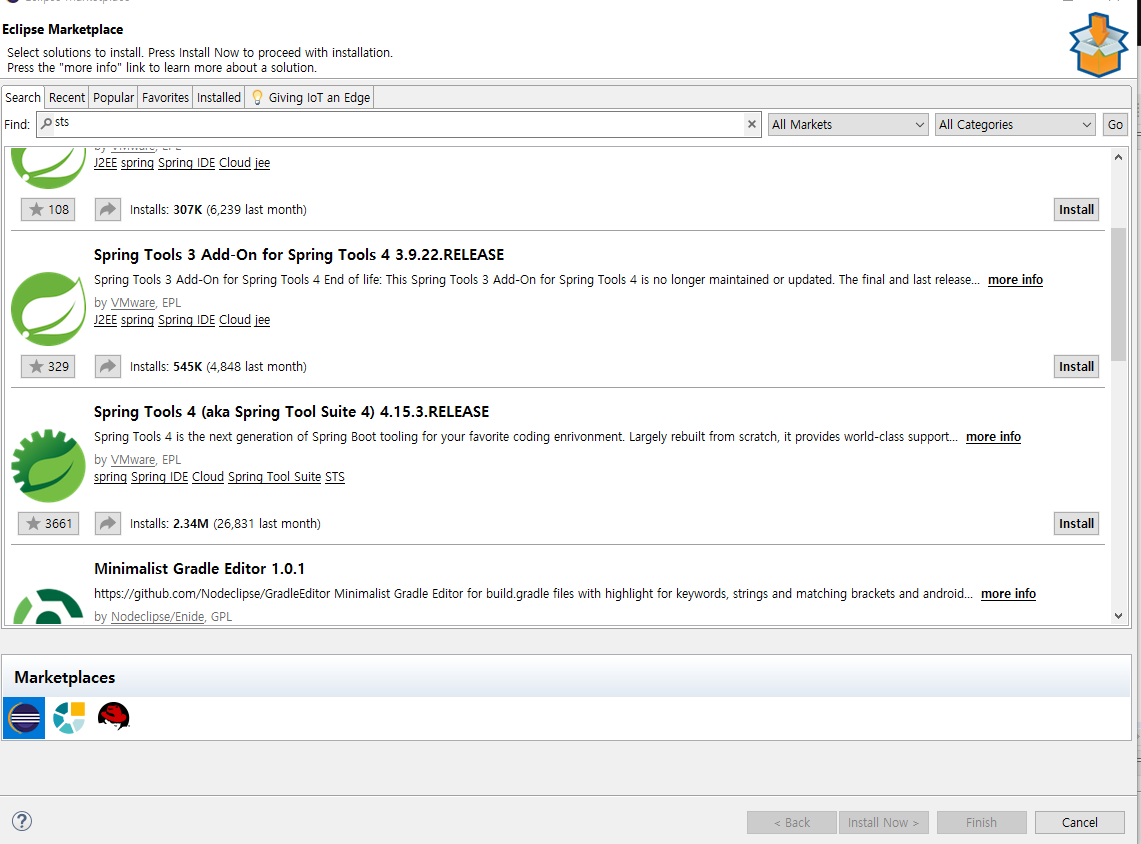This screenshot has width=1141, height=844.
Task: Open more info for Spring Tools 3 Add-On
Action: coord(1015,279)
